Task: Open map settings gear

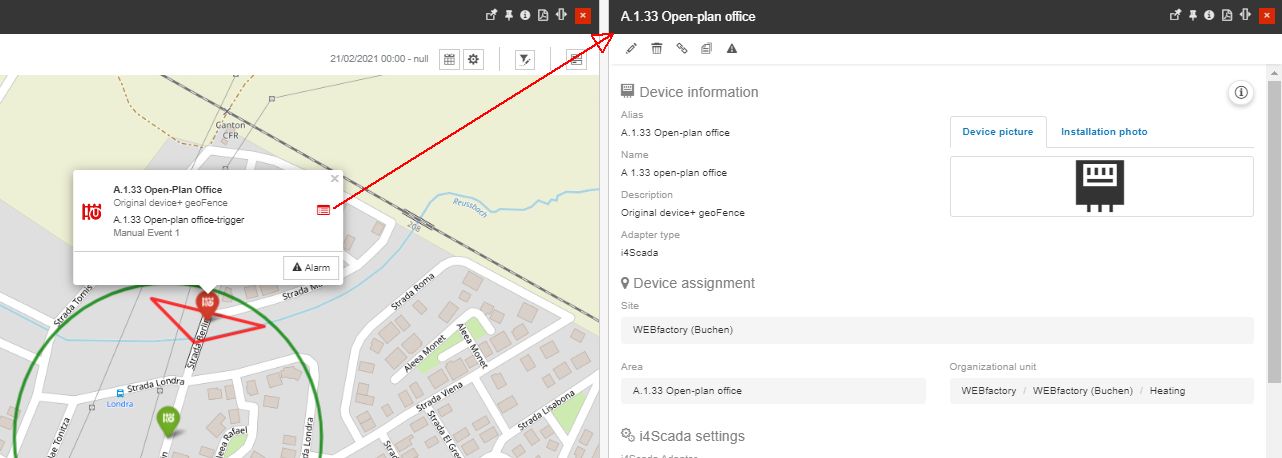Action: (474, 59)
